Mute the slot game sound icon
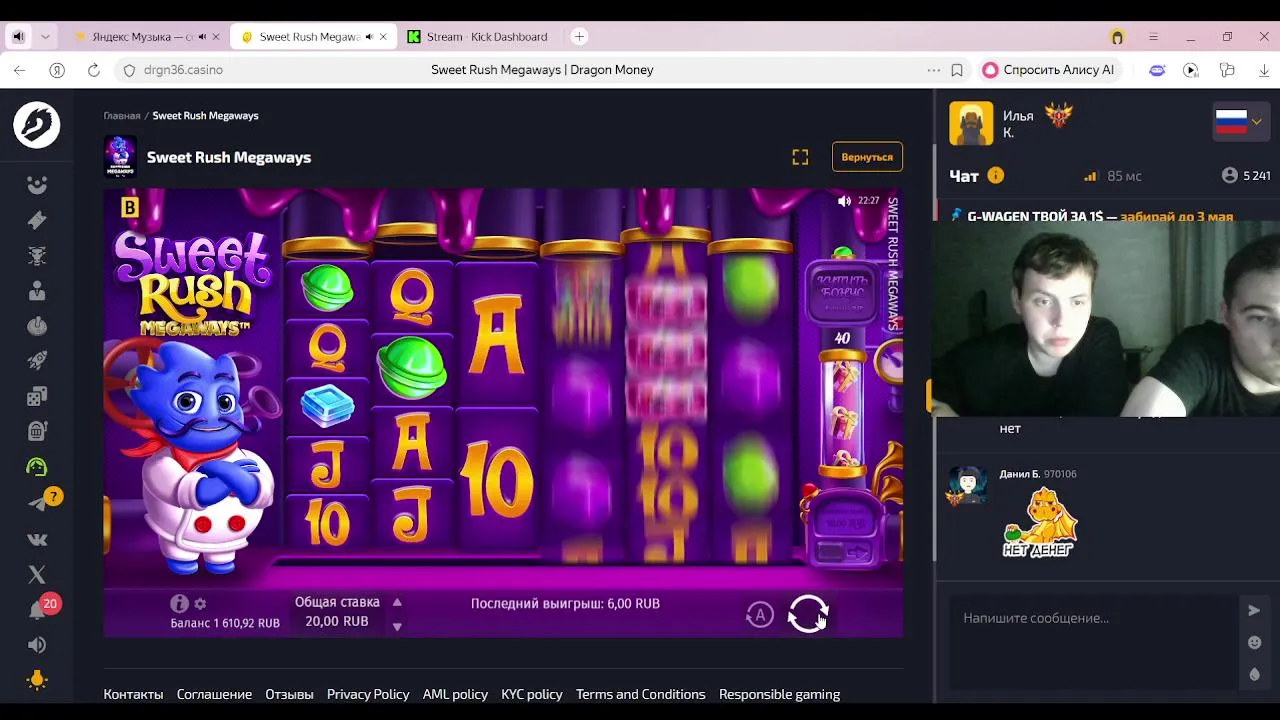The image size is (1280, 720). (844, 201)
